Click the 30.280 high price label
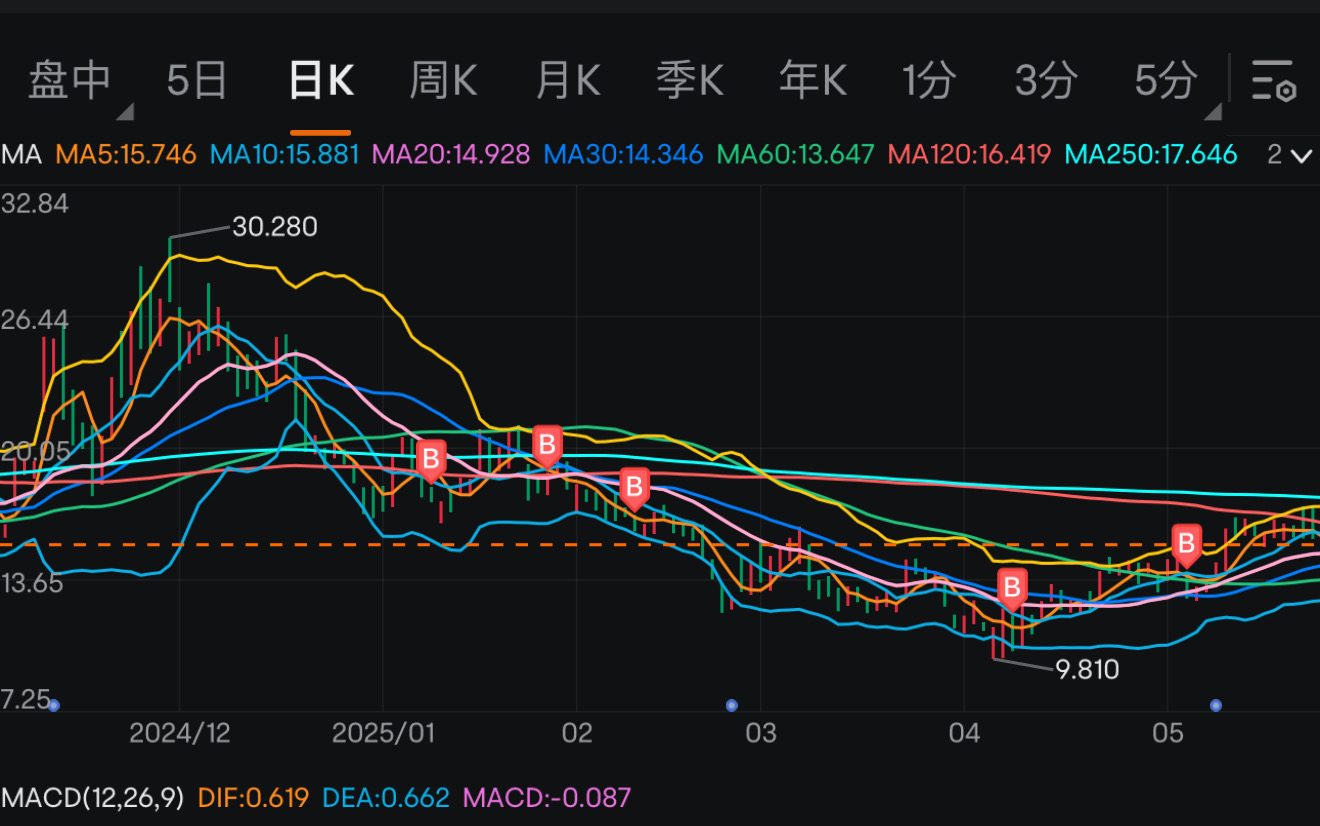This screenshot has width=1320, height=826. [274, 227]
